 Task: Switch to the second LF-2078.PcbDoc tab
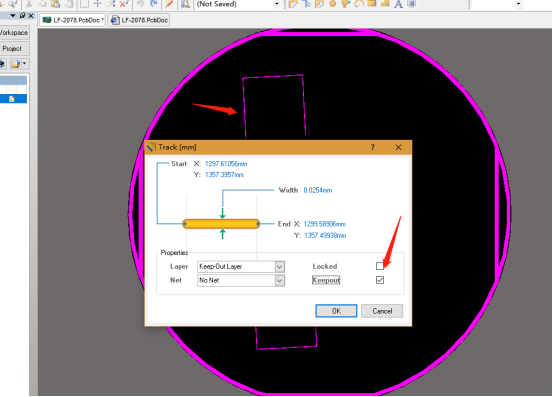139,20
